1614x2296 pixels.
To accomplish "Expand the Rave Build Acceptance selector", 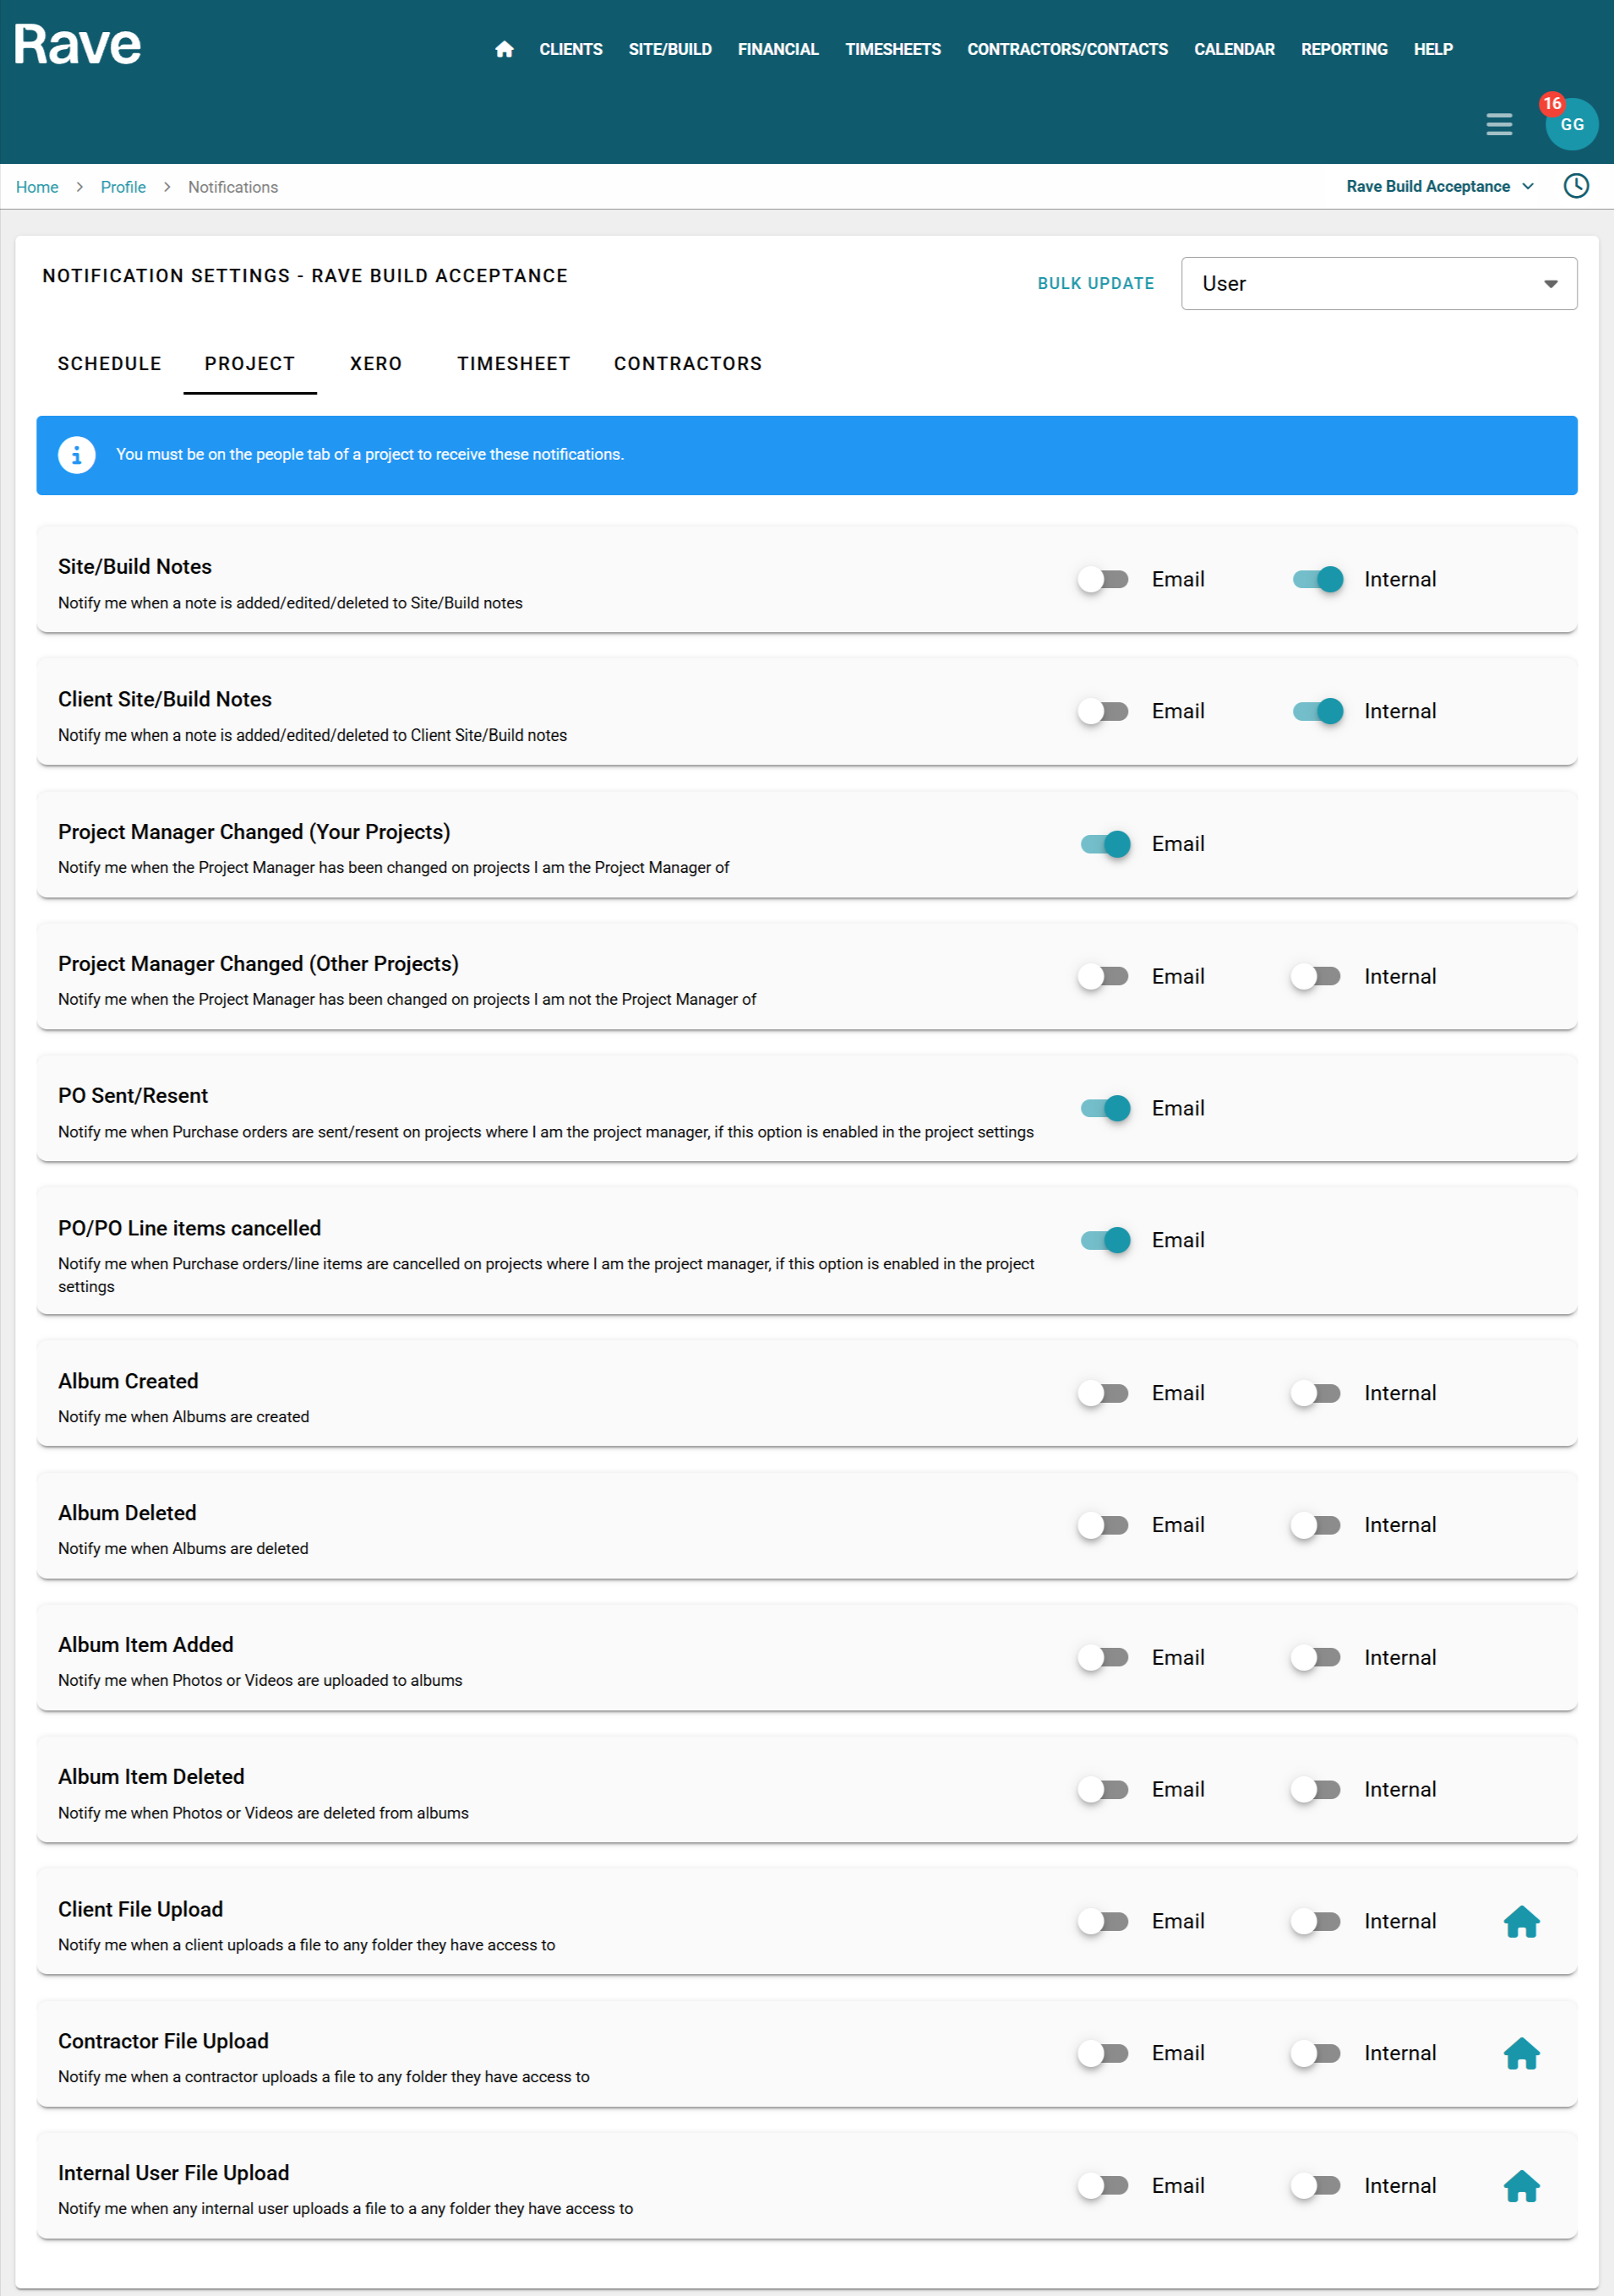I will click(1439, 187).
